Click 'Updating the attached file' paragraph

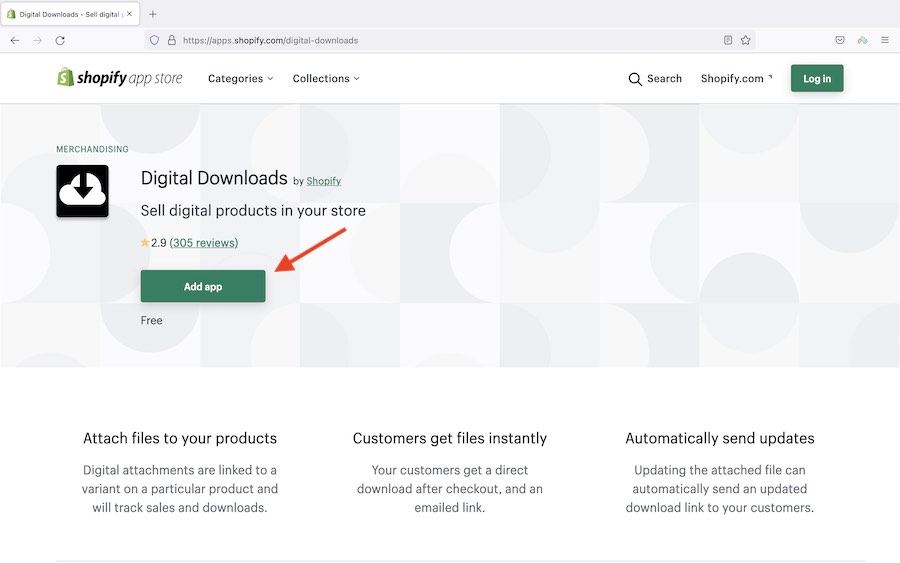tap(720, 488)
